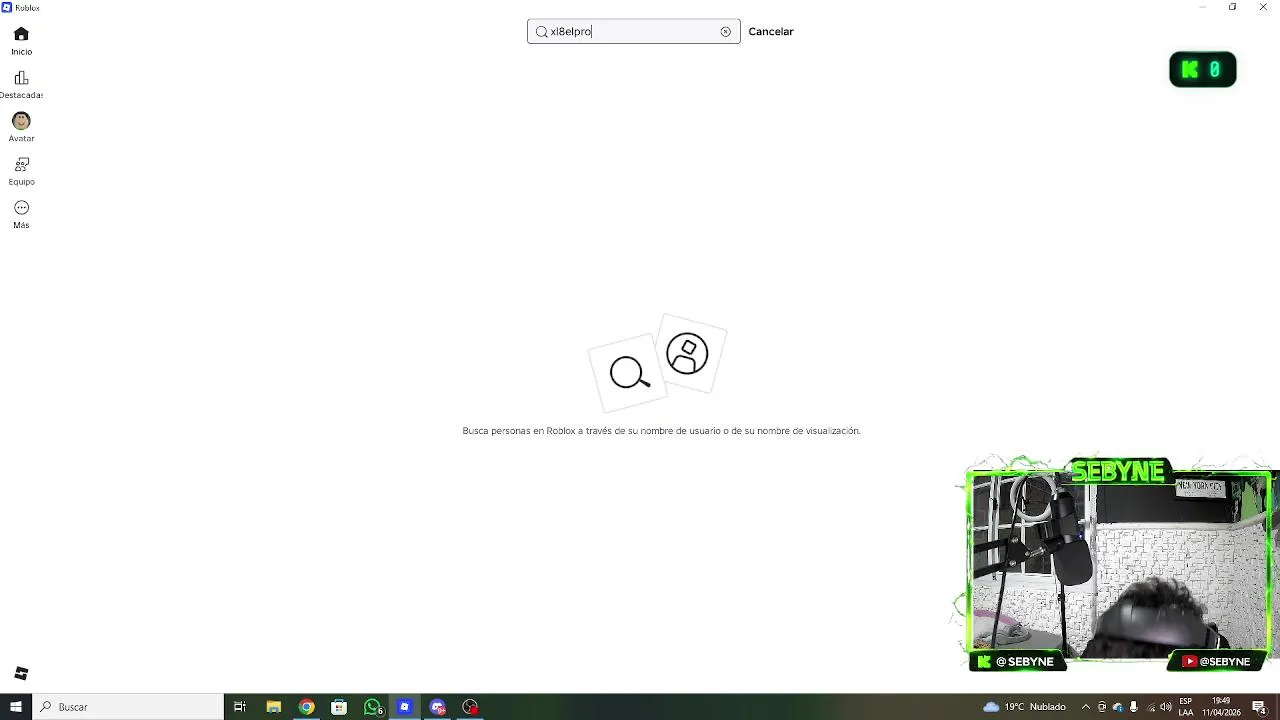Go to Inicio in Roblox sidebar

click(21, 41)
